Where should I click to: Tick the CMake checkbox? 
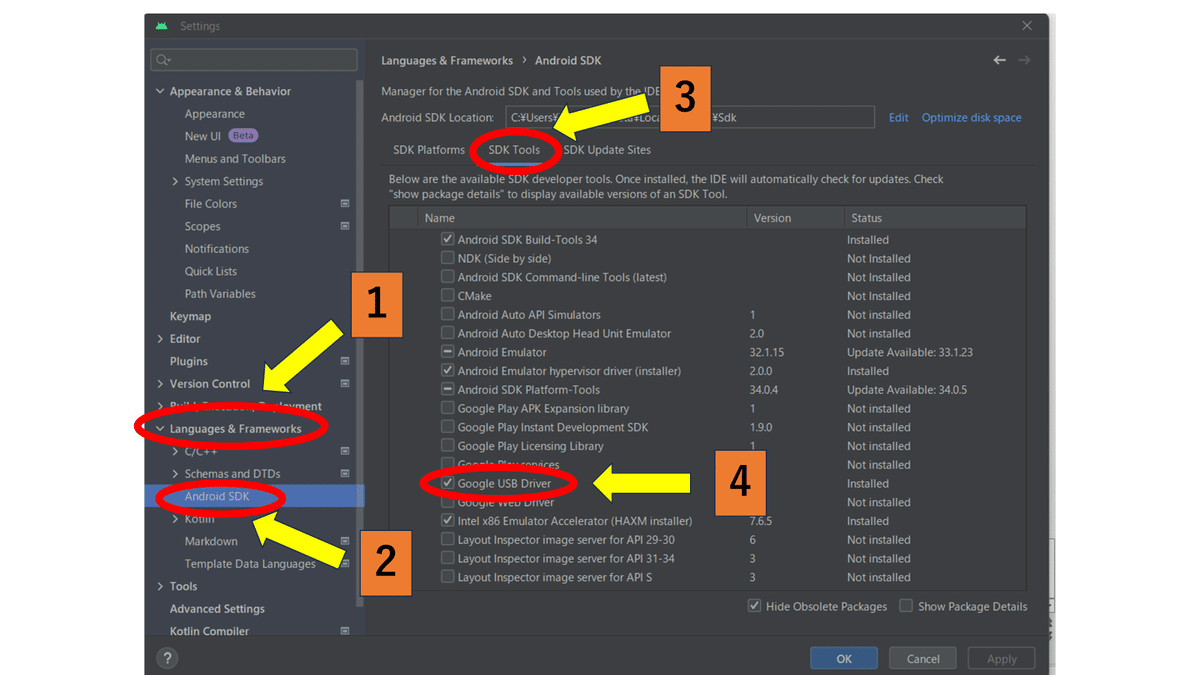(x=448, y=296)
